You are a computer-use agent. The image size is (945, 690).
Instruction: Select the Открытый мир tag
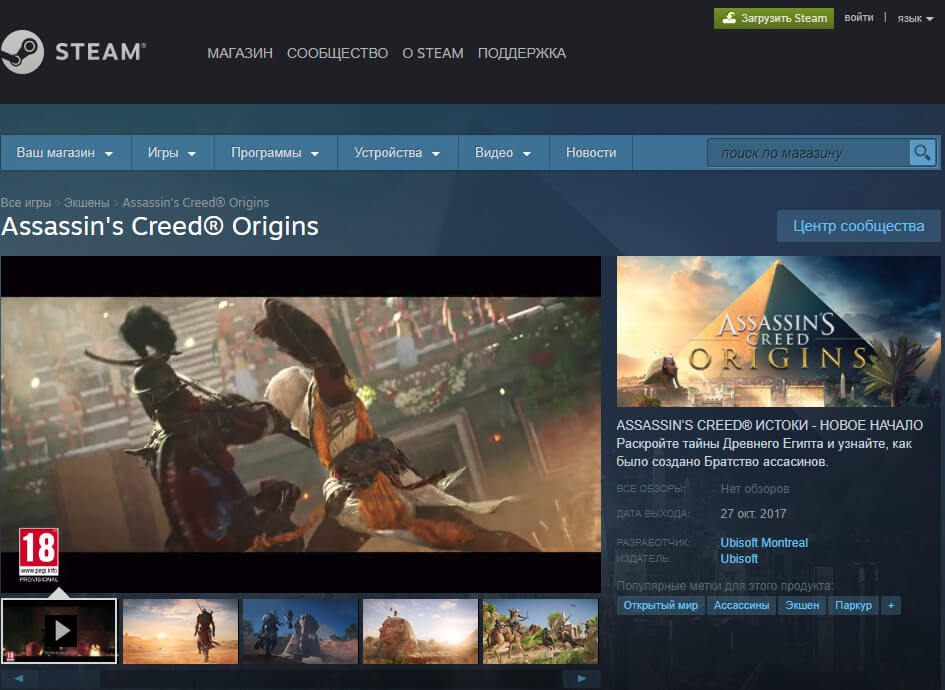tap(661, 605)
